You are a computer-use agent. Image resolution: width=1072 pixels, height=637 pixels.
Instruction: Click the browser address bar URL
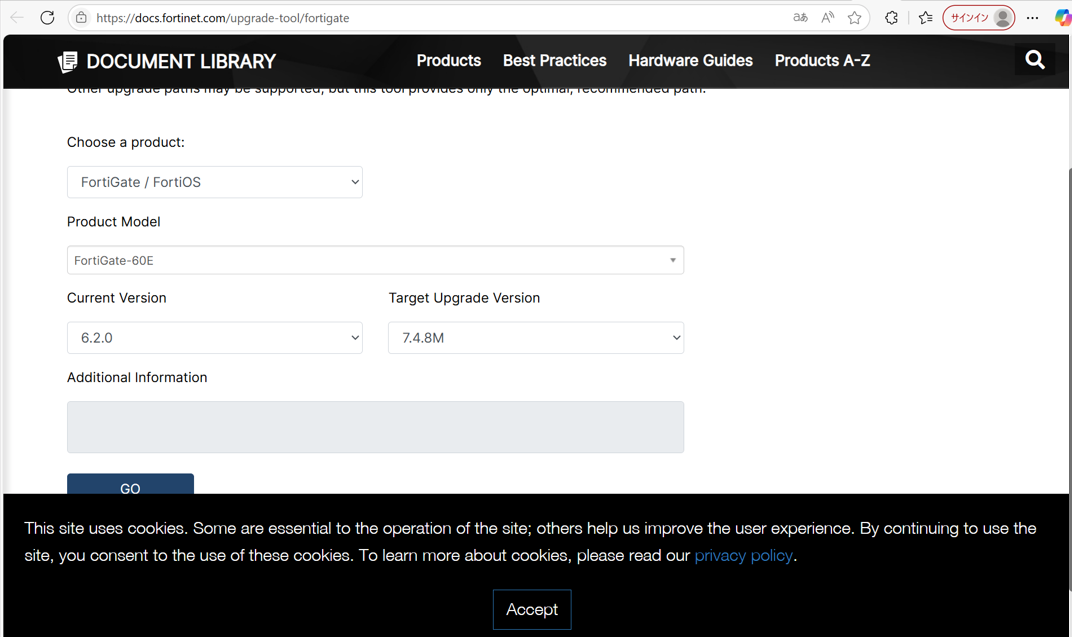223,18
